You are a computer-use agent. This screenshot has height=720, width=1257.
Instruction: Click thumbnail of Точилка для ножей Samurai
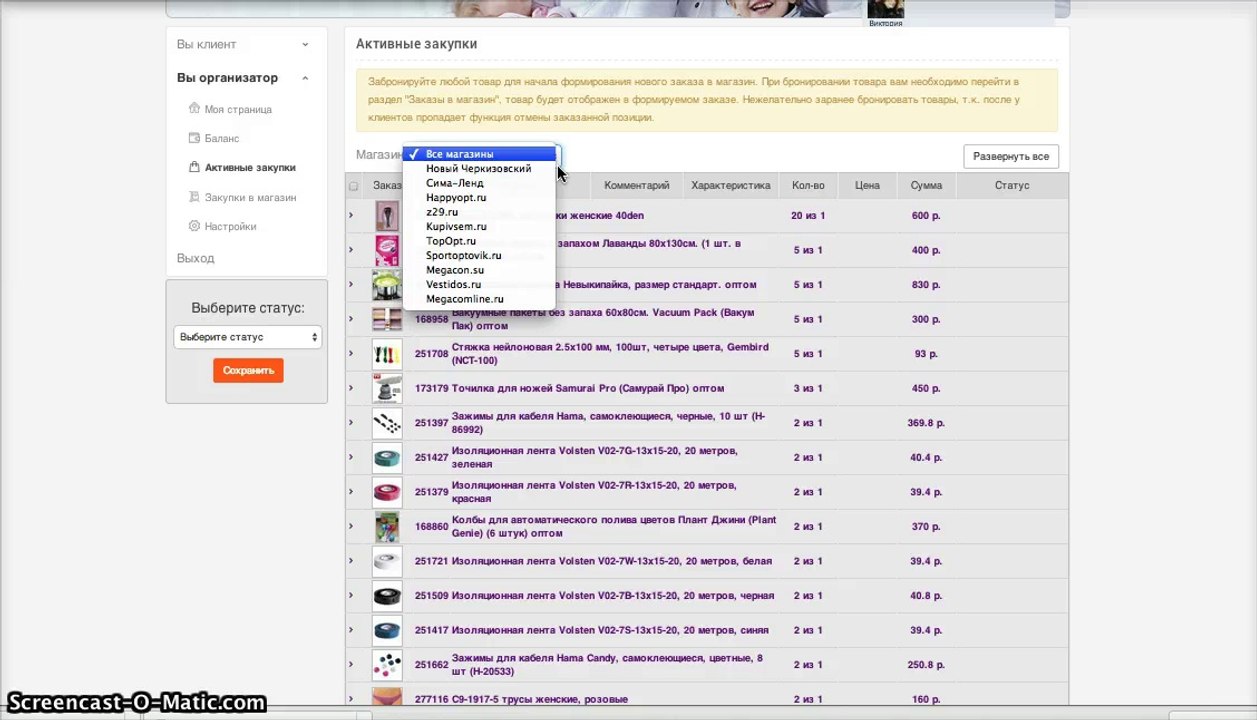click(387, 388)
